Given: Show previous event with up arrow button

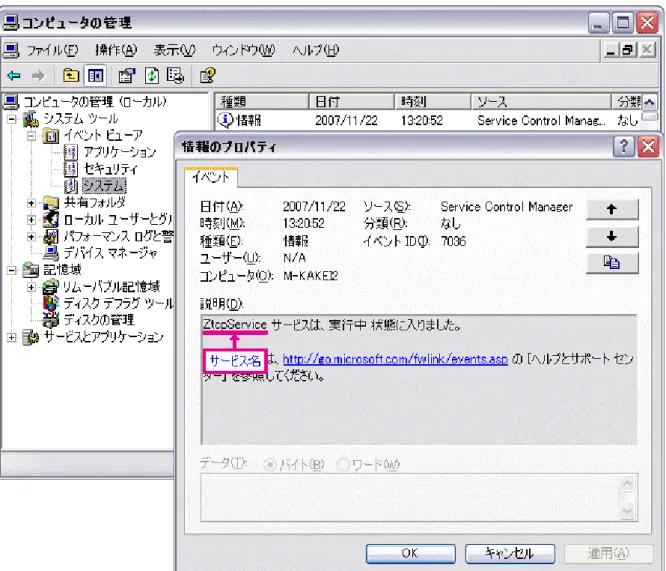Looking at the screenshot, I should pyautogui.click(x=612, y=209).
